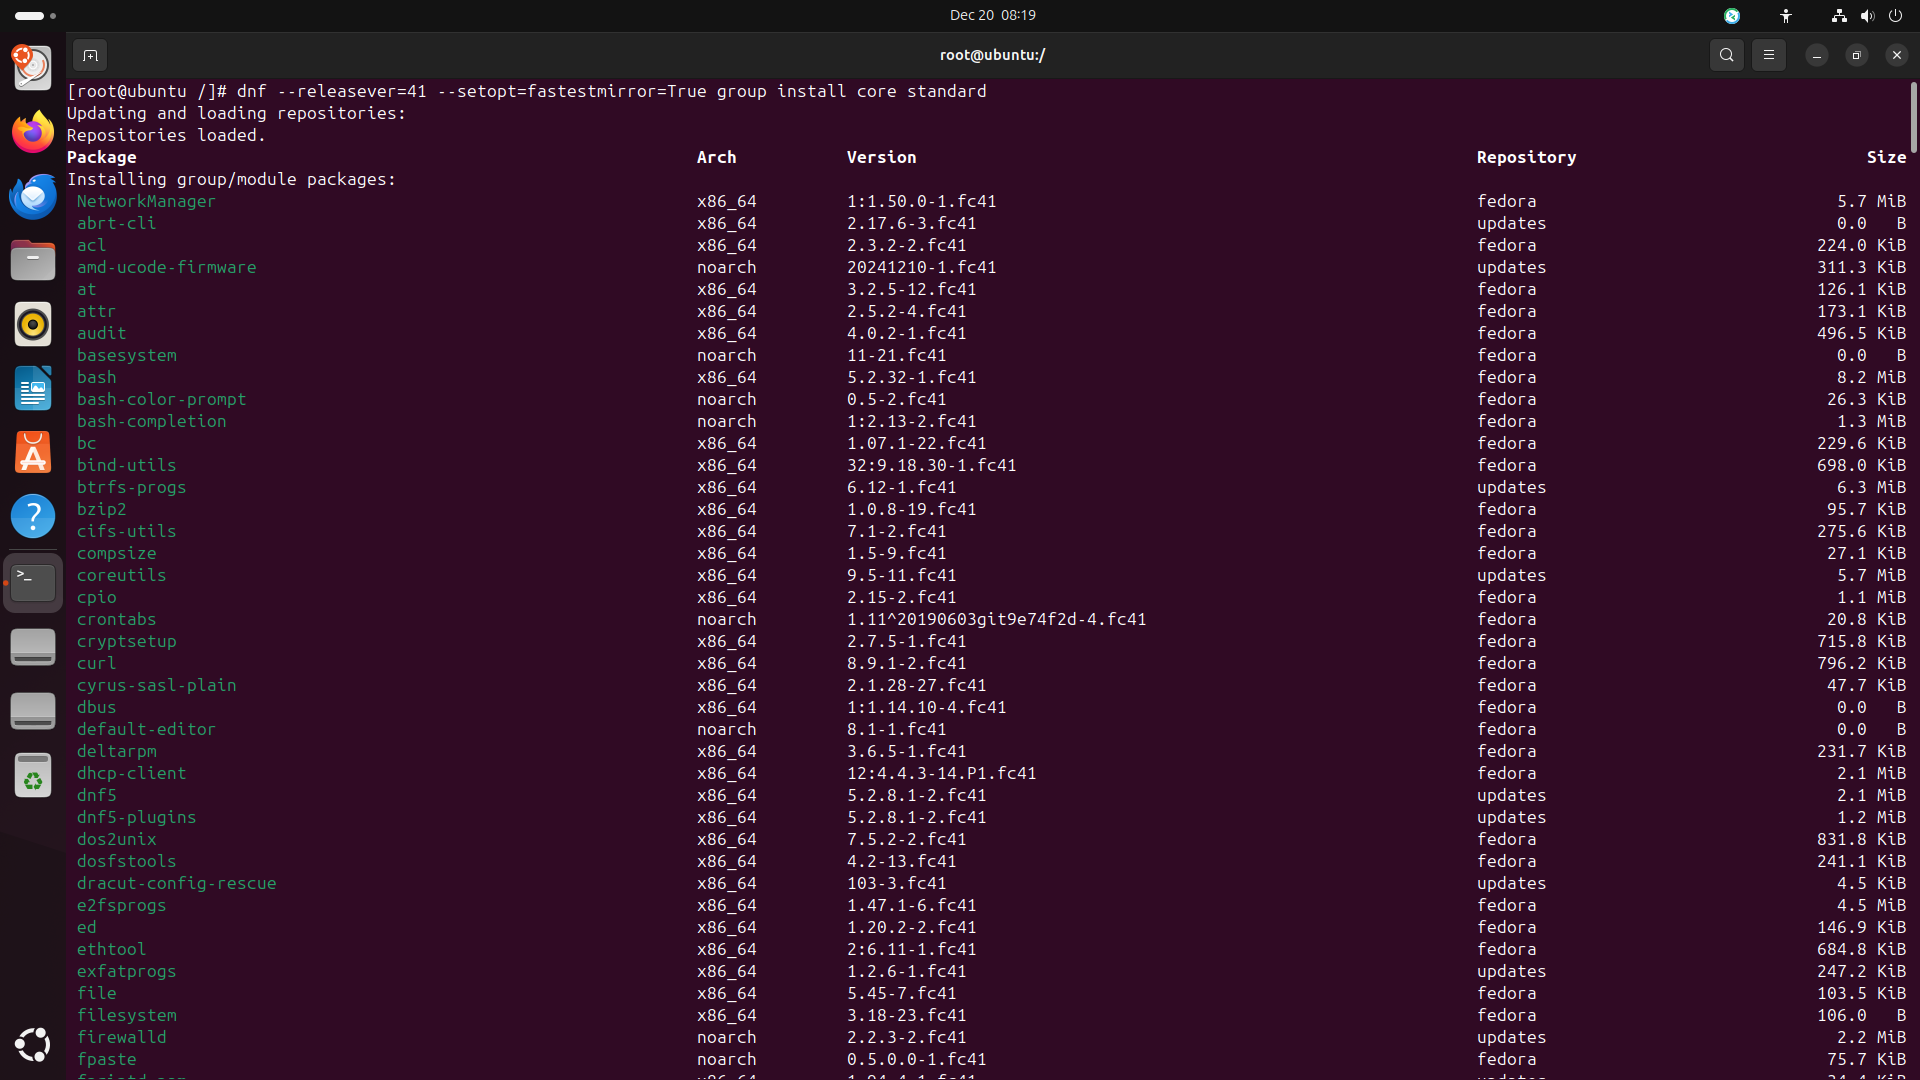Click the ethtool package name

(x=111, y=949)
